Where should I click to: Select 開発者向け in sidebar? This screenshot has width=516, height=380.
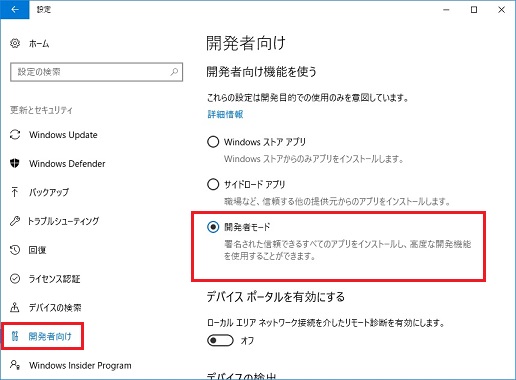pyautogui.click(x=50, y=336)
